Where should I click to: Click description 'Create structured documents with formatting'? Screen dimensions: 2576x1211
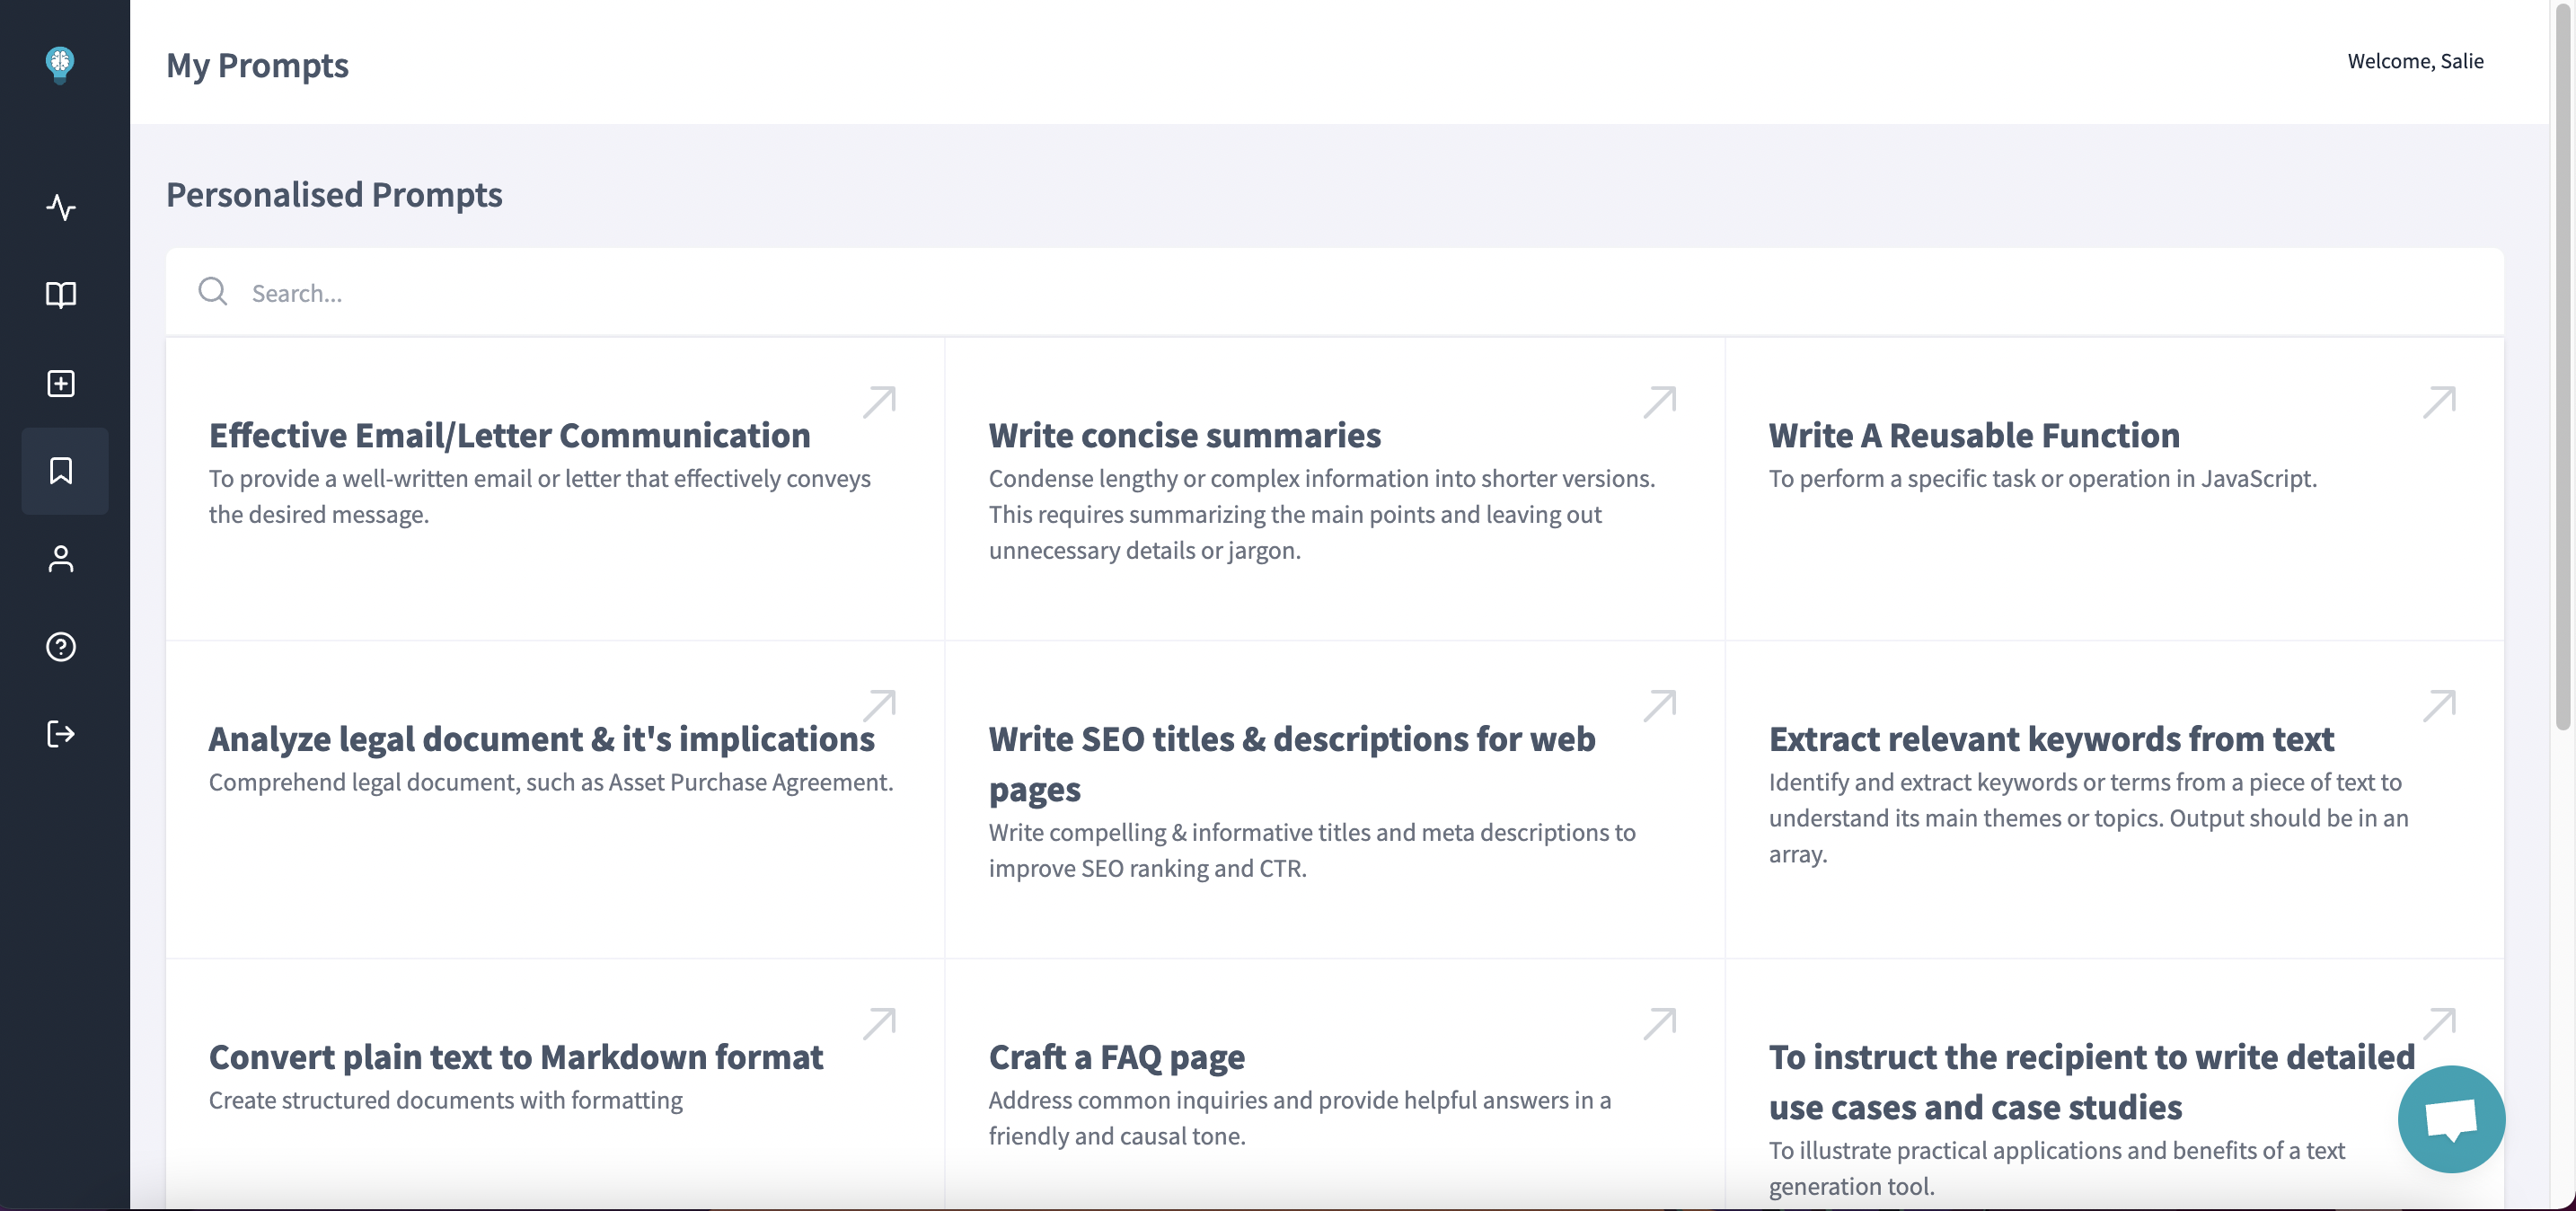click(445, 1101)
